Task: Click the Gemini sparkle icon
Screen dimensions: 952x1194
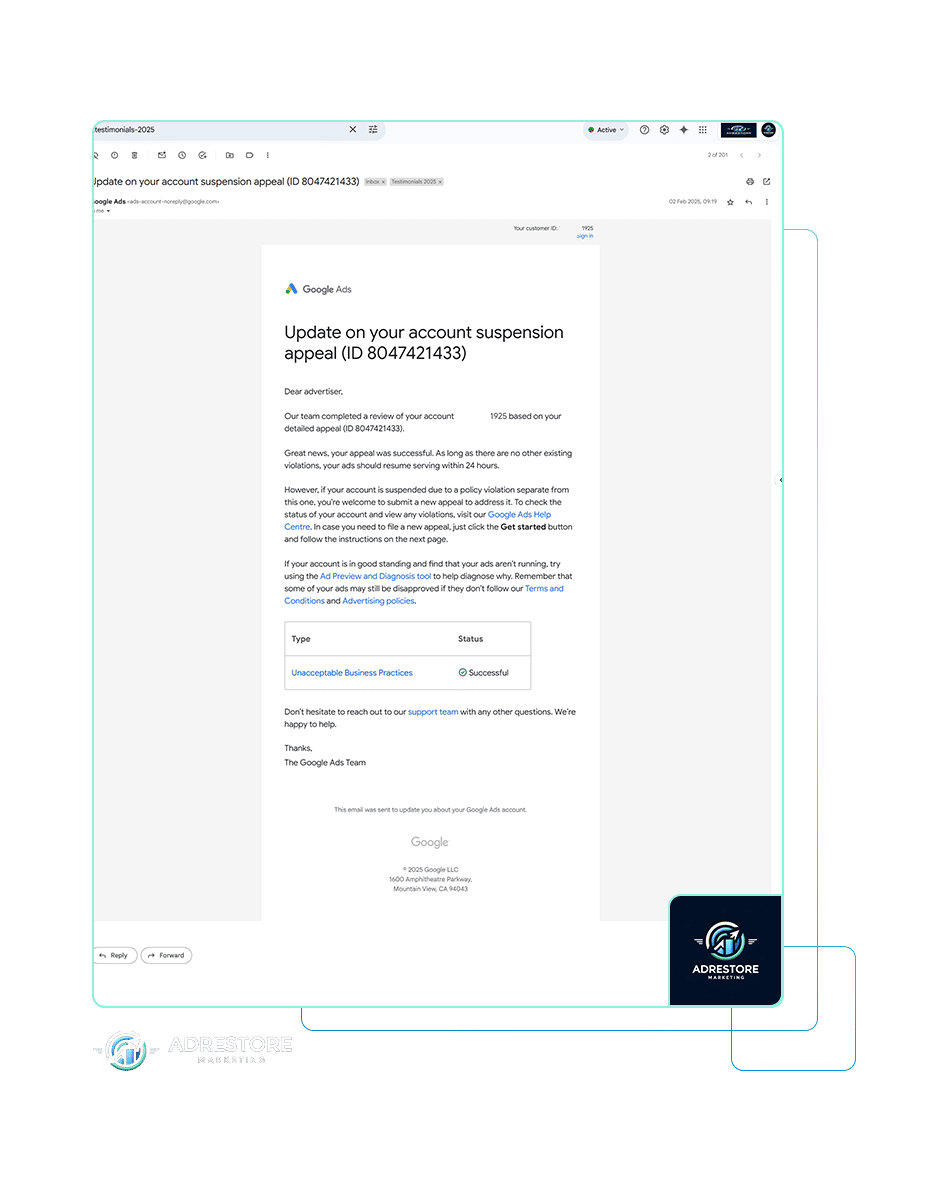Action: (x=684, y=130)
